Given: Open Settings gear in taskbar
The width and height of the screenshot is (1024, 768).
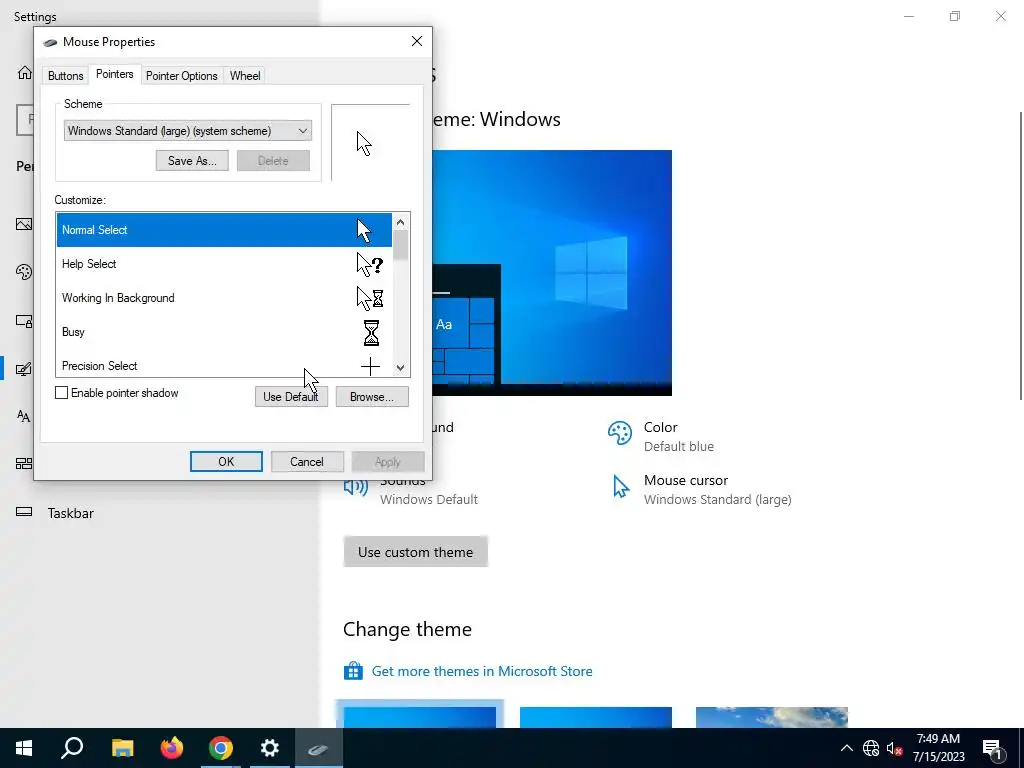Looking at the screenshot, I should [270, 748].
